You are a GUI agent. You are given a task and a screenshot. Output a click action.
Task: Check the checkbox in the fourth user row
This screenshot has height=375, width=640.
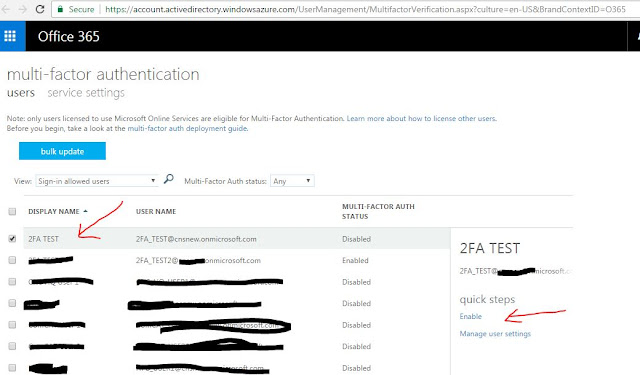tap(12, 303)
